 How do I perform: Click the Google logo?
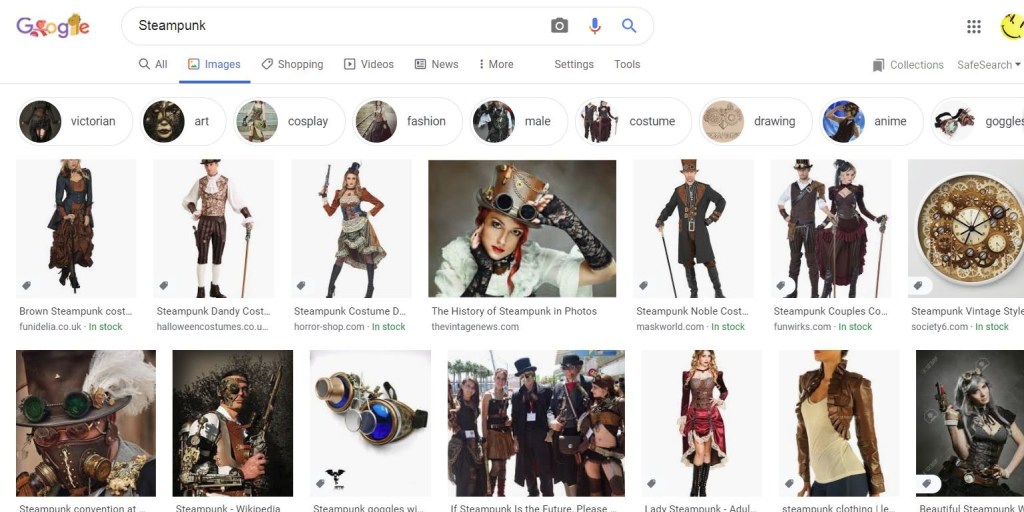tap(53, 27)
